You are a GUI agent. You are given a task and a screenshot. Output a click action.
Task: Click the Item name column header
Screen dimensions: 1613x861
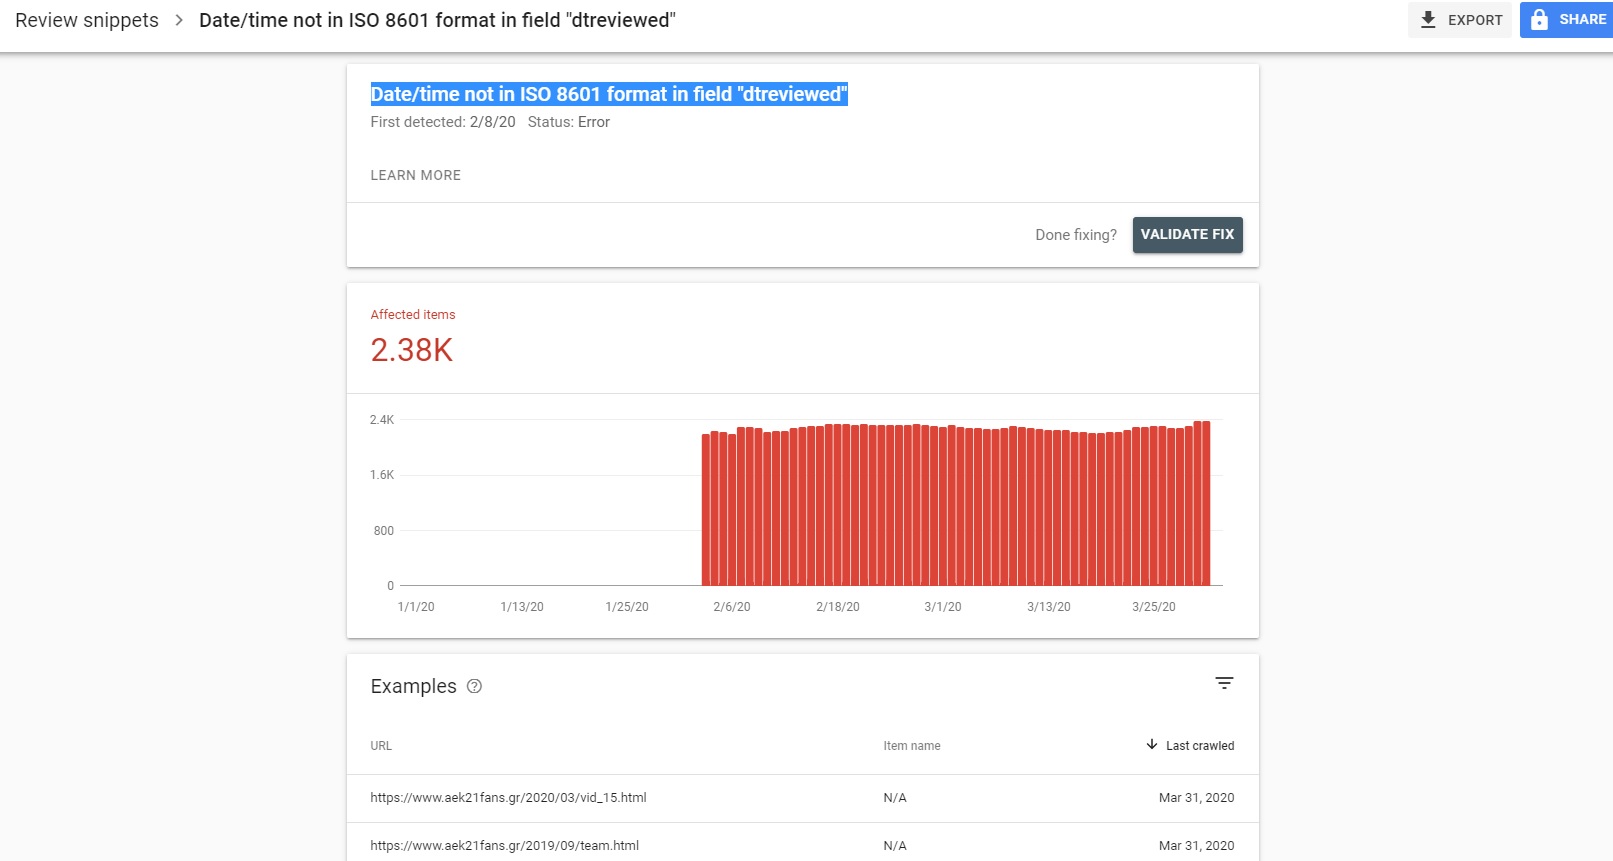click(912, 746)
